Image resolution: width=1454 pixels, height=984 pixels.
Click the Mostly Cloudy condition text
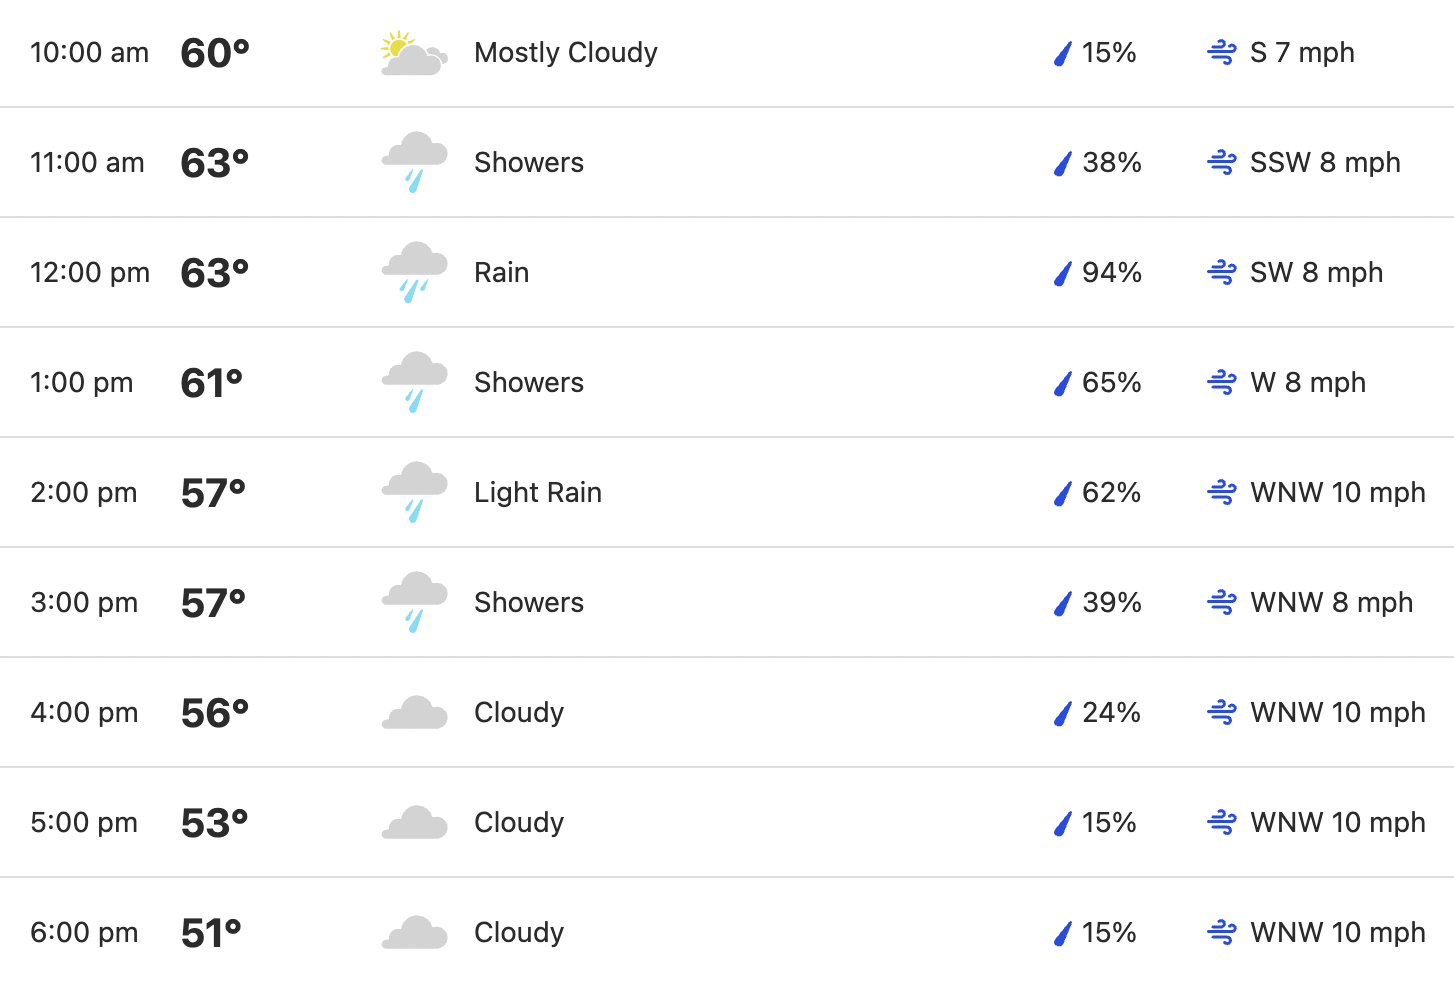point(566,52)
